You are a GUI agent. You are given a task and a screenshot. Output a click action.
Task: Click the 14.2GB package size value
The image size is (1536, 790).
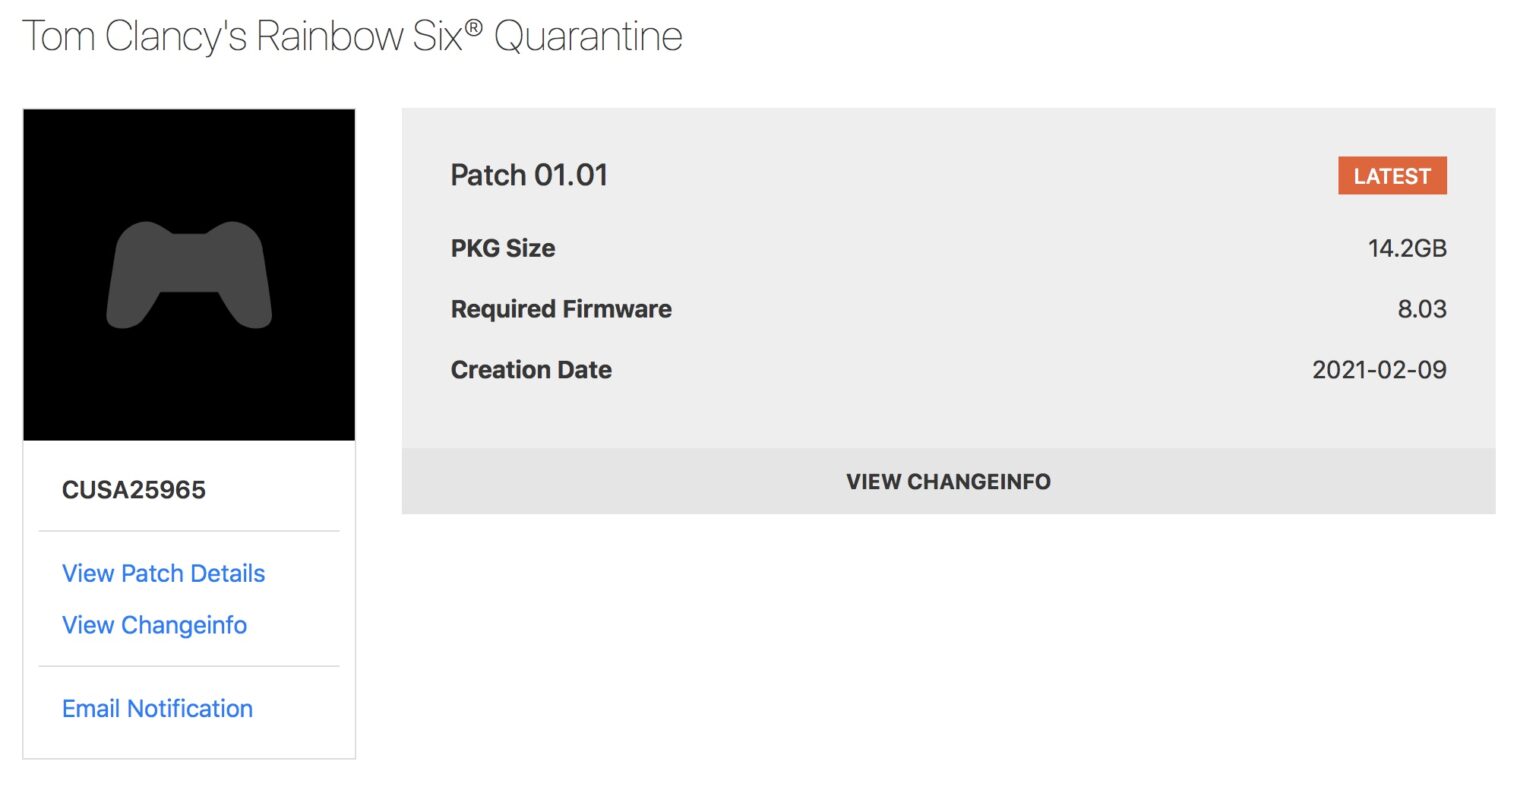point(1407,248)
